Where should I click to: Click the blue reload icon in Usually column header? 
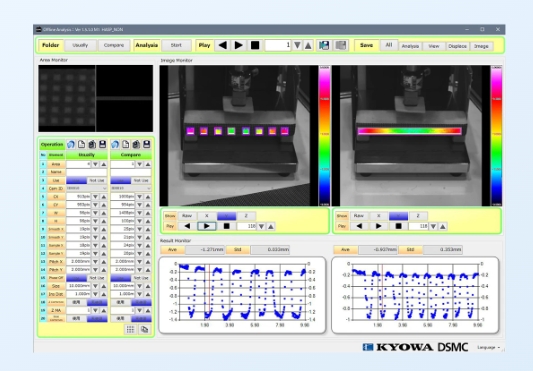click(71, 145)
